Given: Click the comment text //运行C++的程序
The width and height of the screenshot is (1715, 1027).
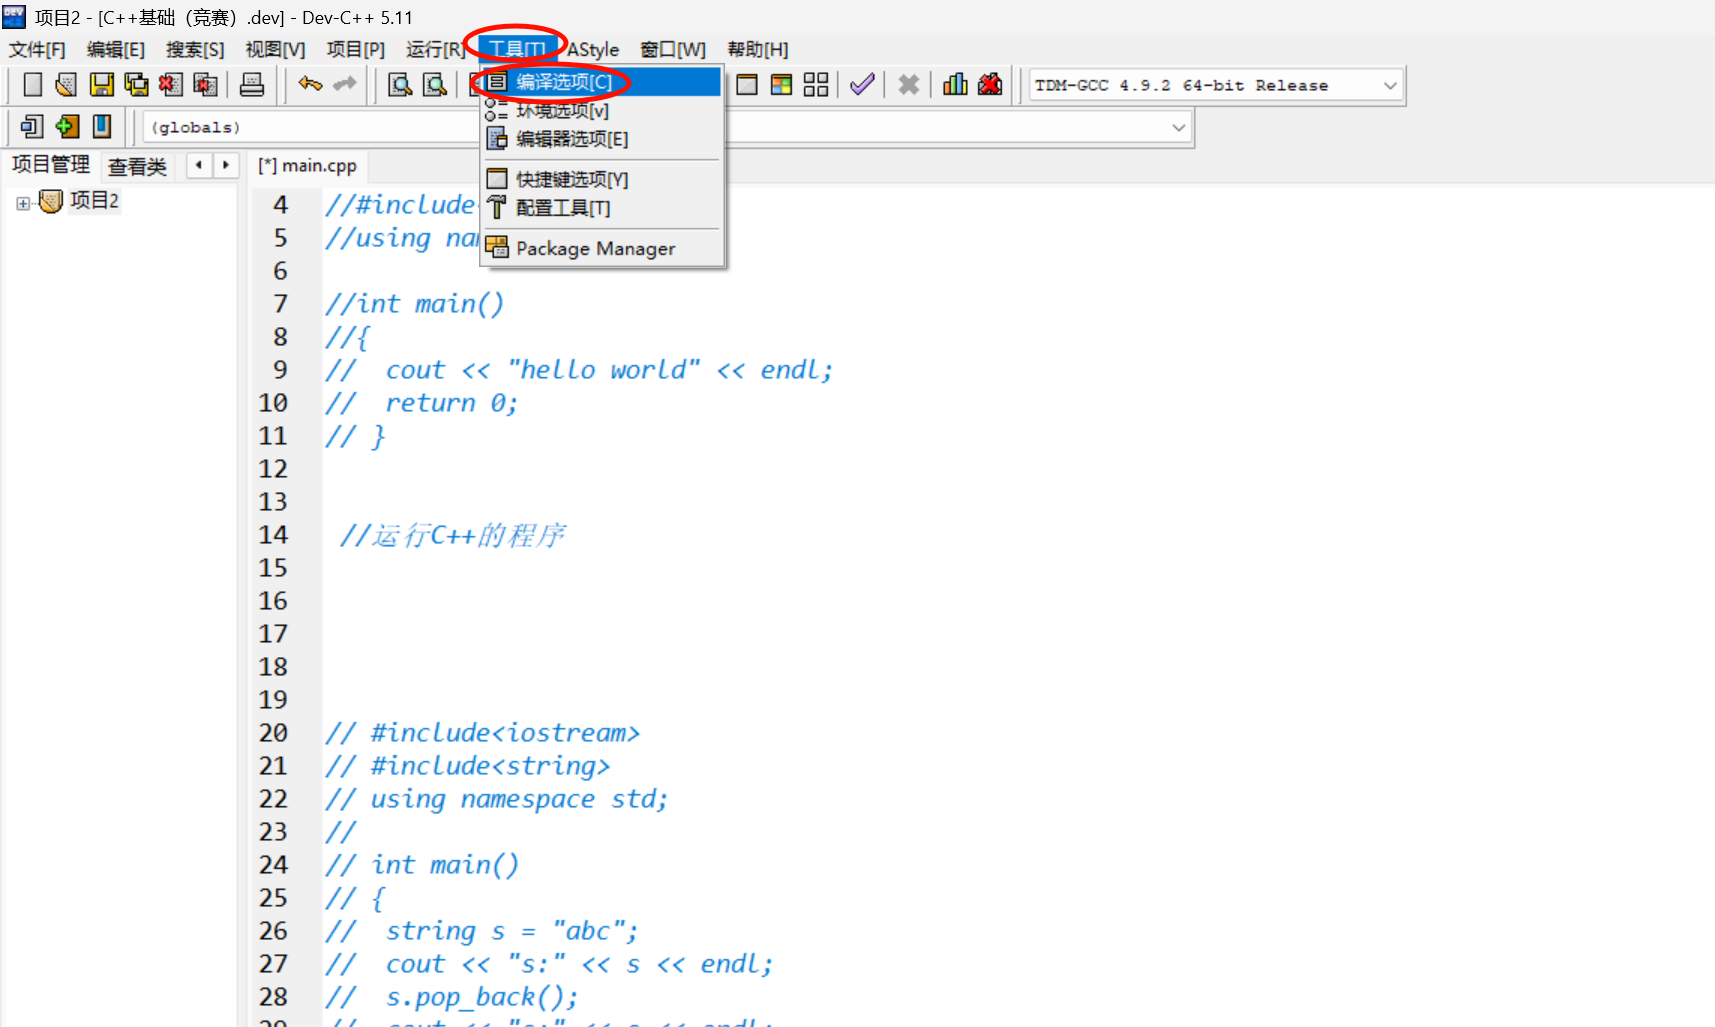Looking at the screenshot, I should coord(453,536).
